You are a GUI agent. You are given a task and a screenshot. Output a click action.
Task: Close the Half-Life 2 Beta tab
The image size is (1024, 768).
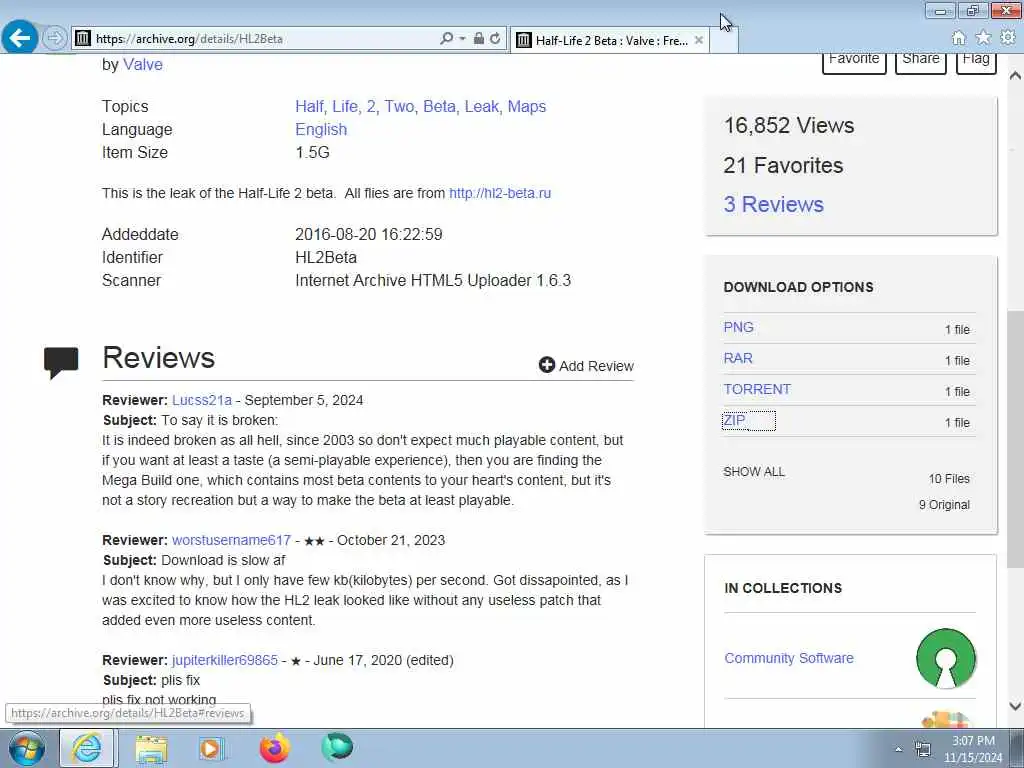(699, 40)
